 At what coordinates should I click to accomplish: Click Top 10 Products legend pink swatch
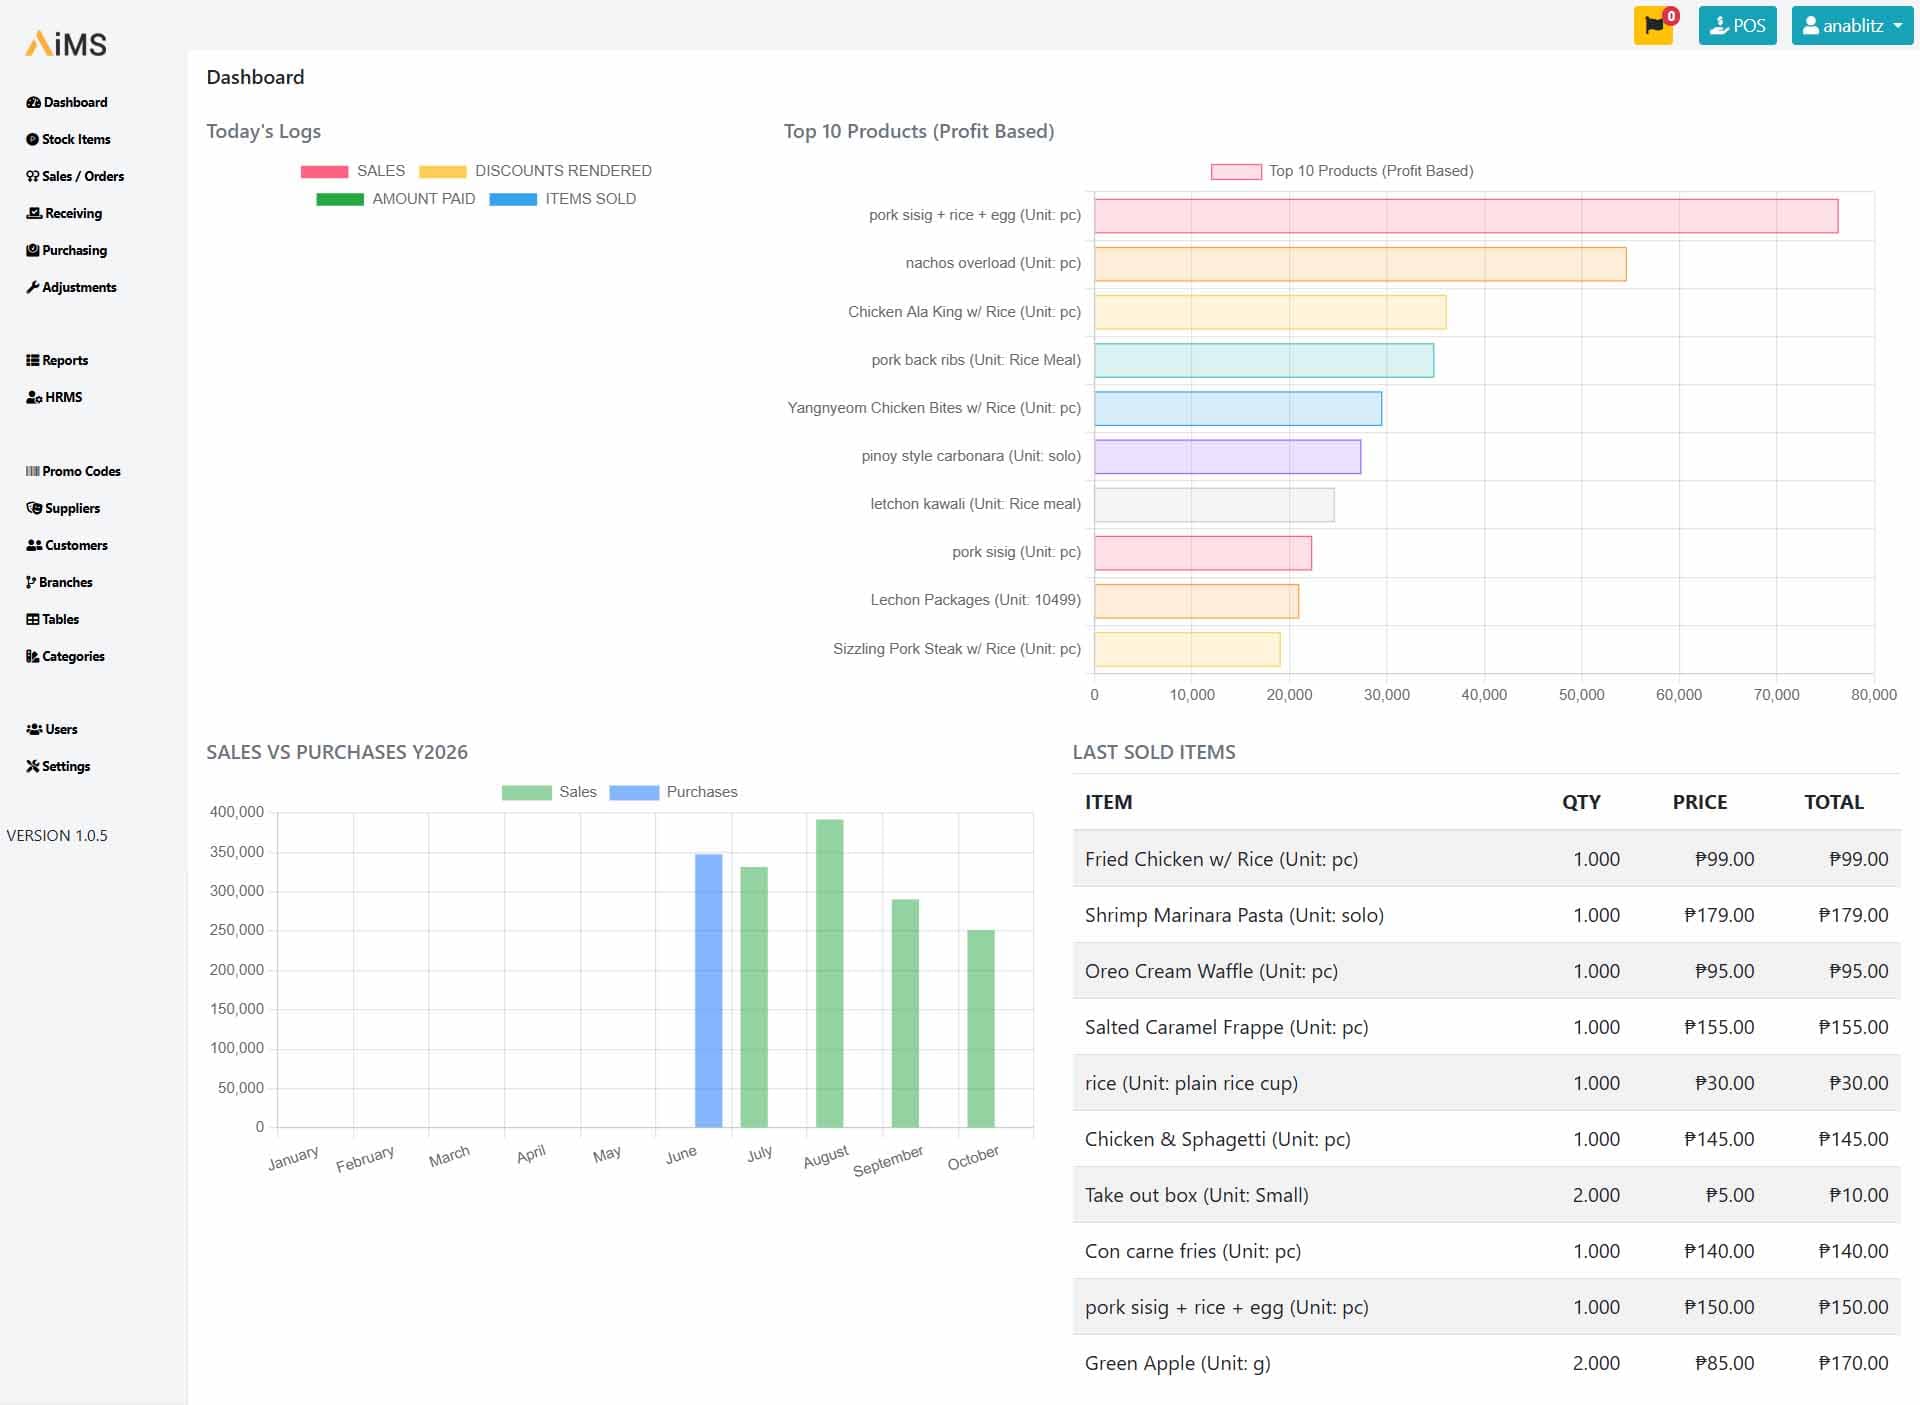pos(1236,171)
